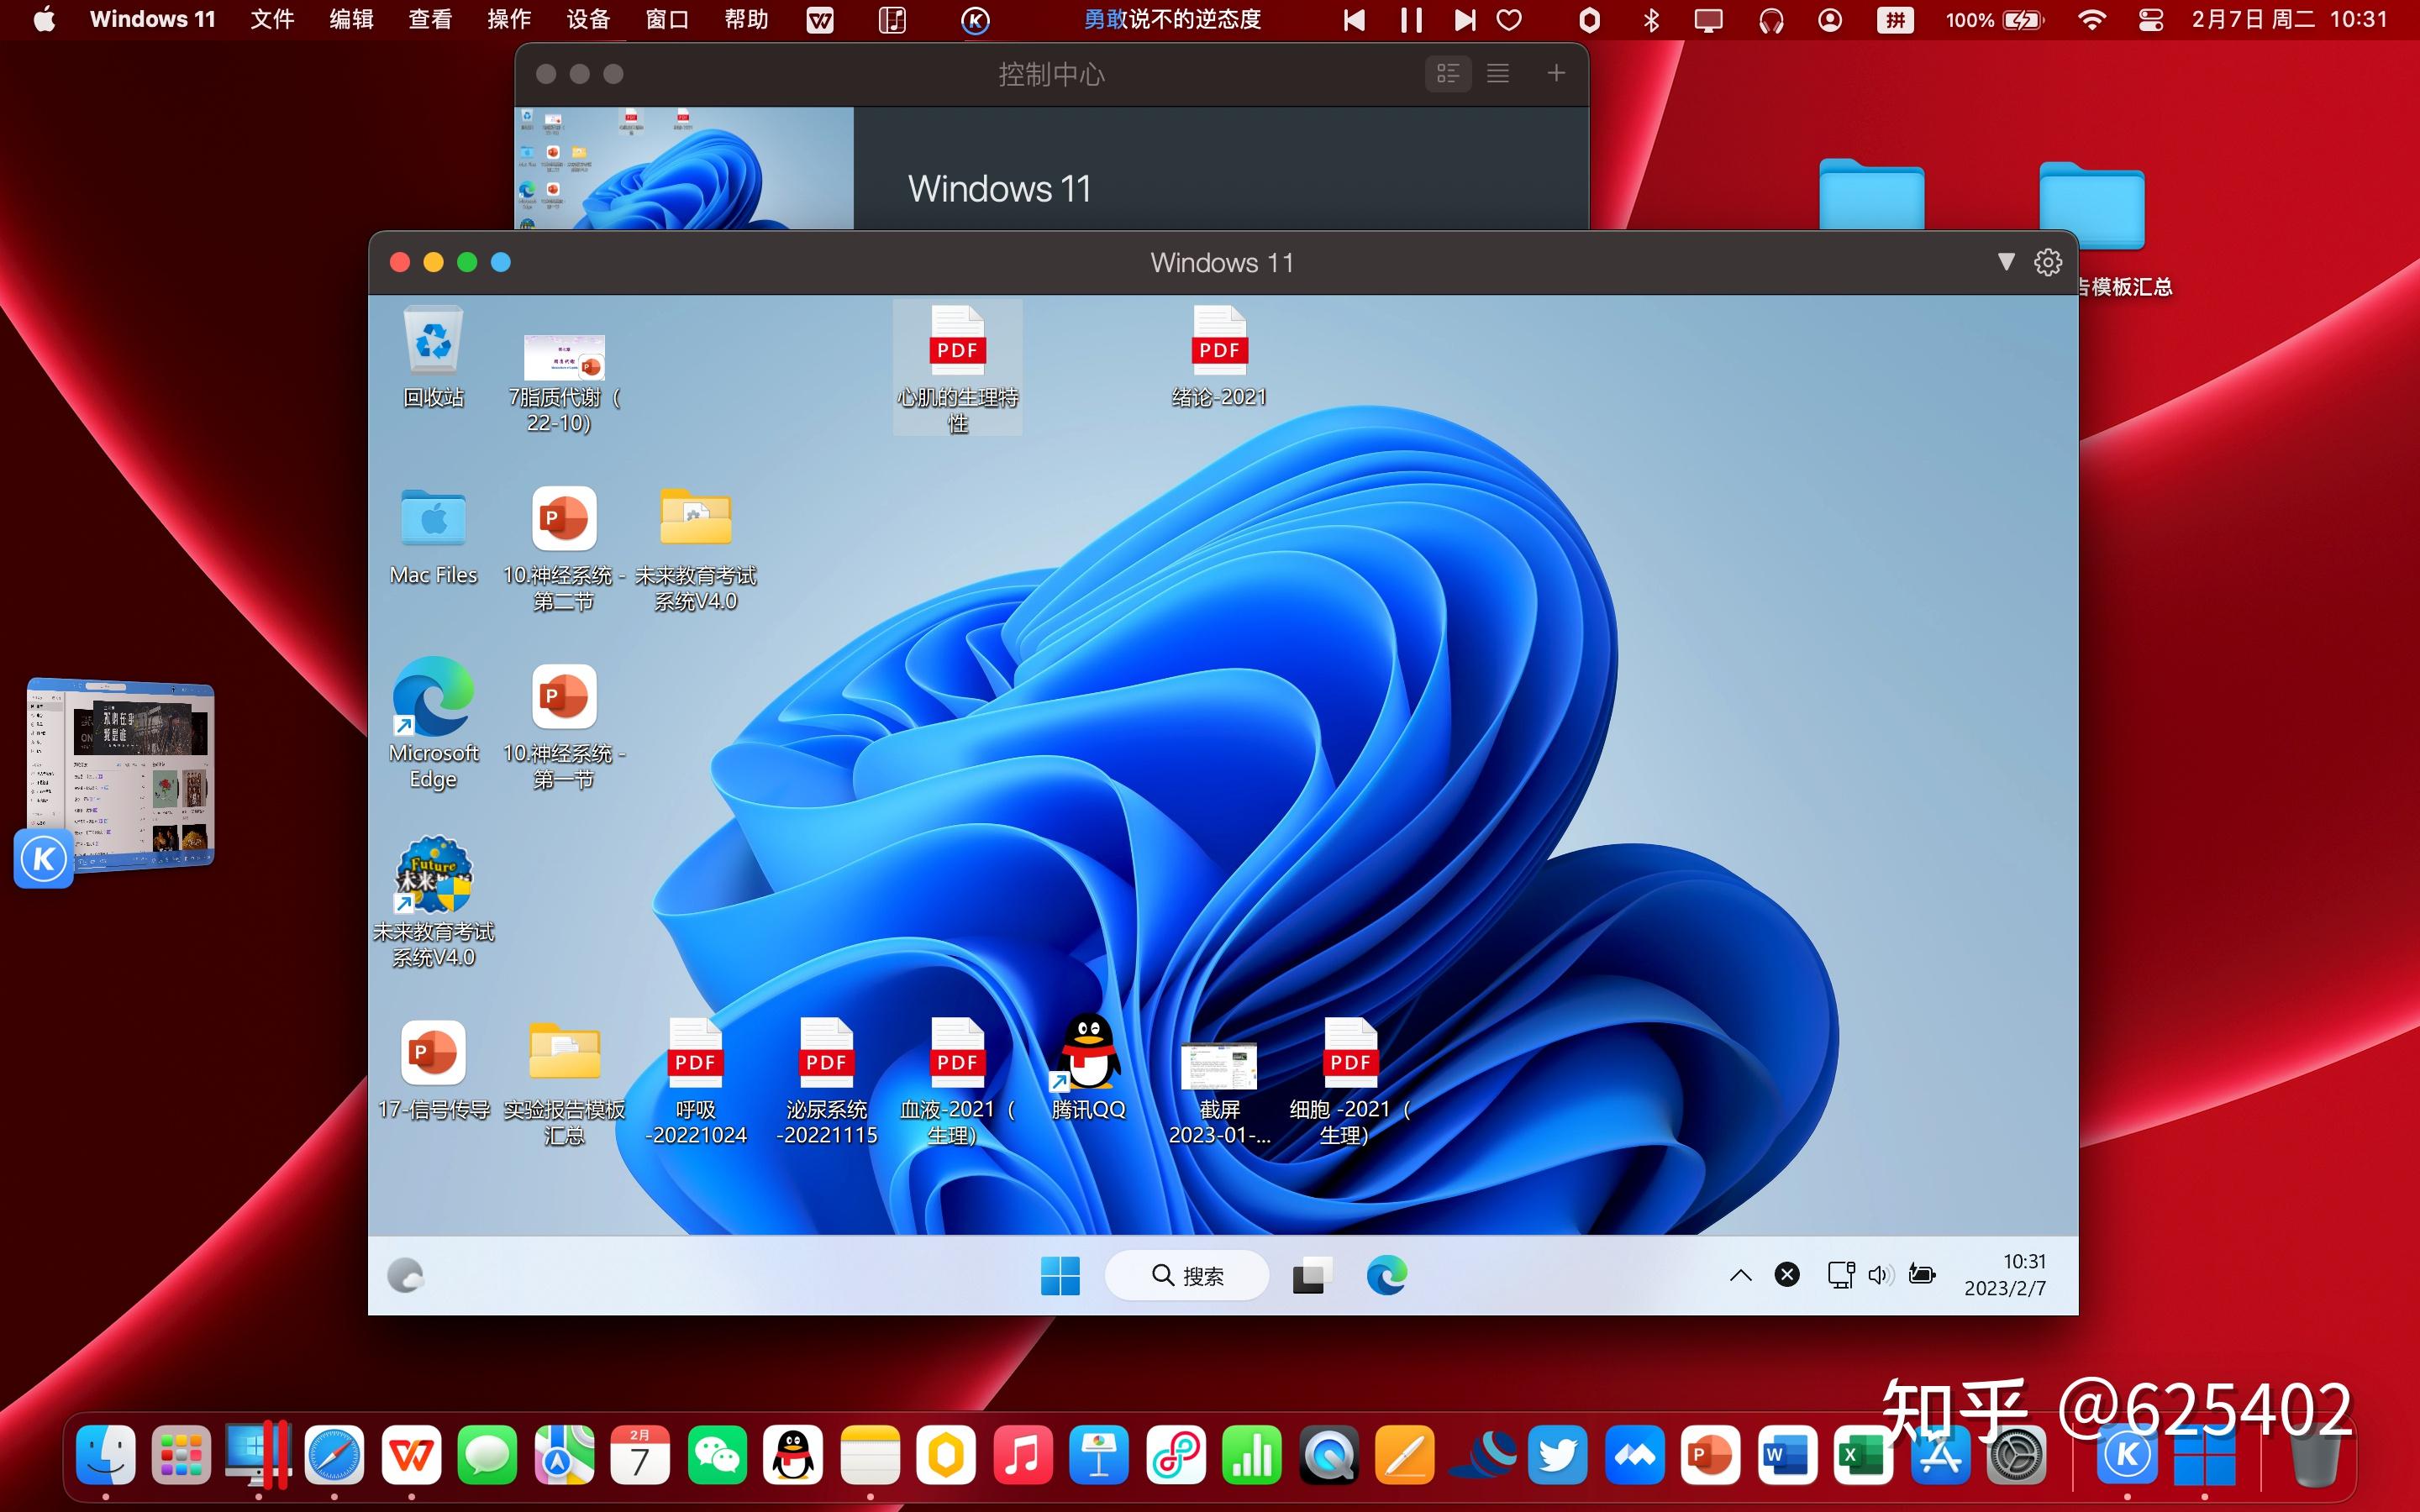The width and height of the screenshot is (2420, 1512).
Task: Open the 回收站 Recycle Bin
Action: click(433, 345)
